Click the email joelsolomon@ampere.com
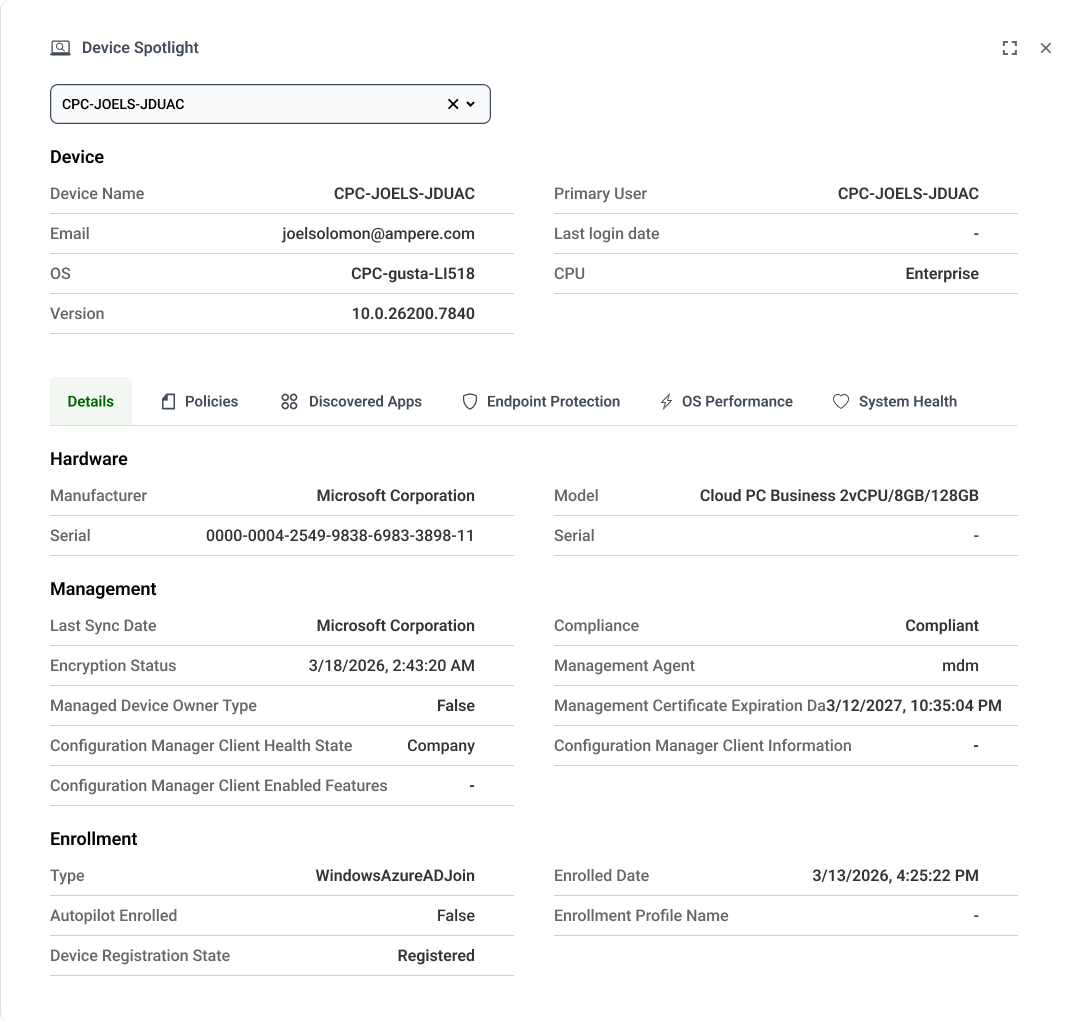The image size is (1068, 1022). 378,233
